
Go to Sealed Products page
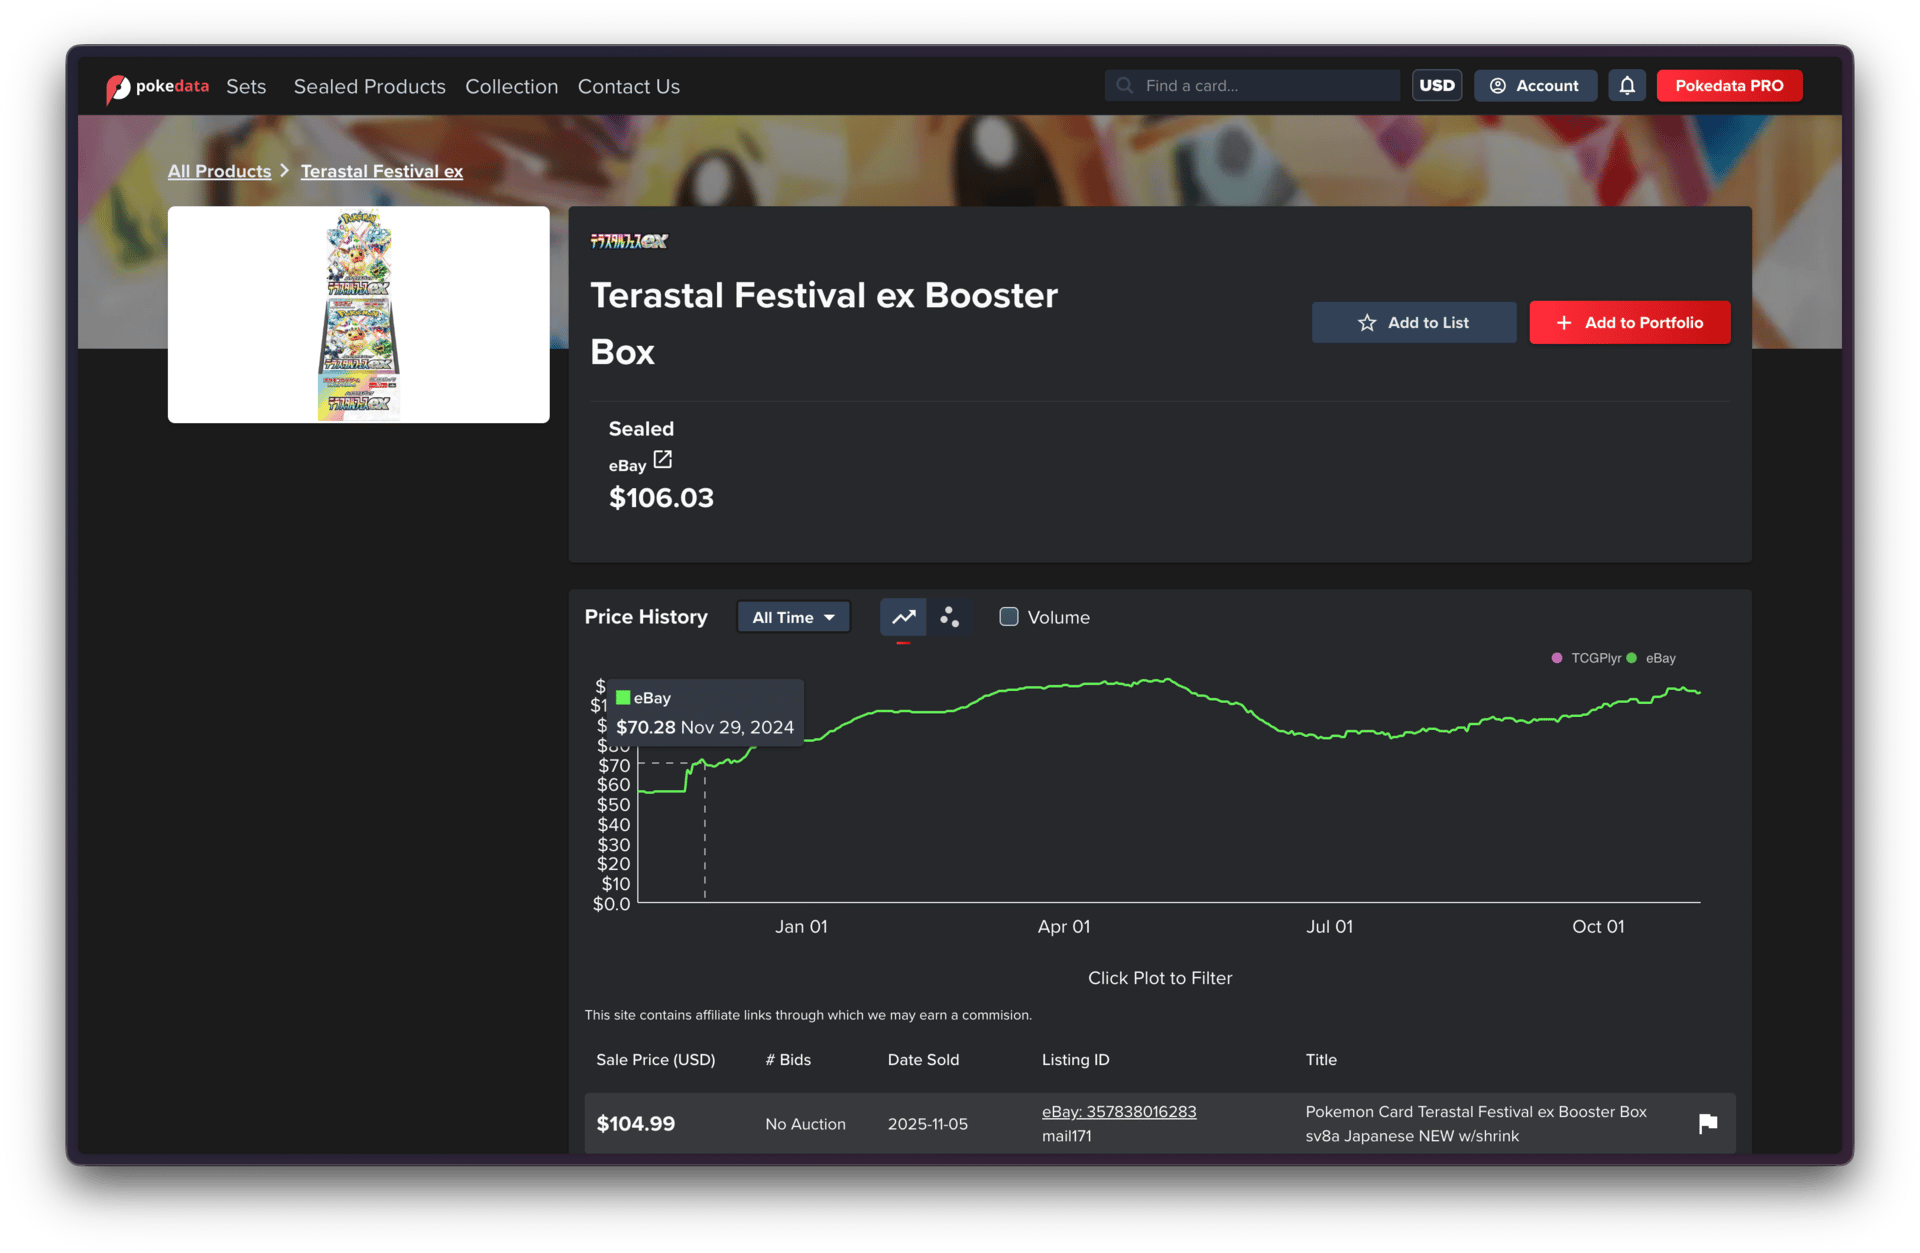(369, 87)
